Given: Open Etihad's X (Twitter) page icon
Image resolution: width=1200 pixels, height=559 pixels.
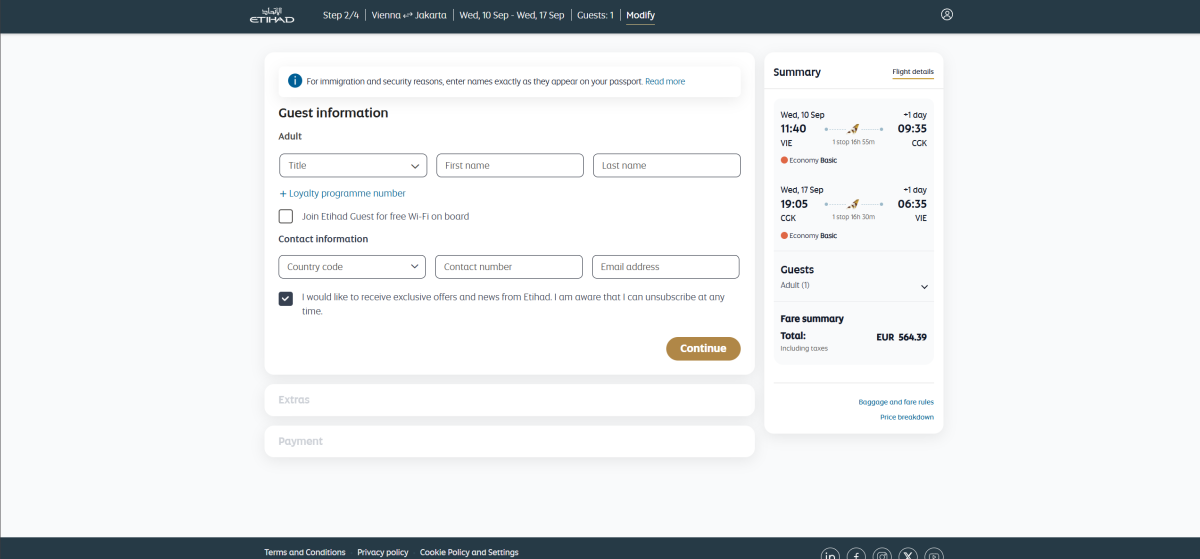Looking at the screenshot, I should pyautogui.click(x=908, y=555).
